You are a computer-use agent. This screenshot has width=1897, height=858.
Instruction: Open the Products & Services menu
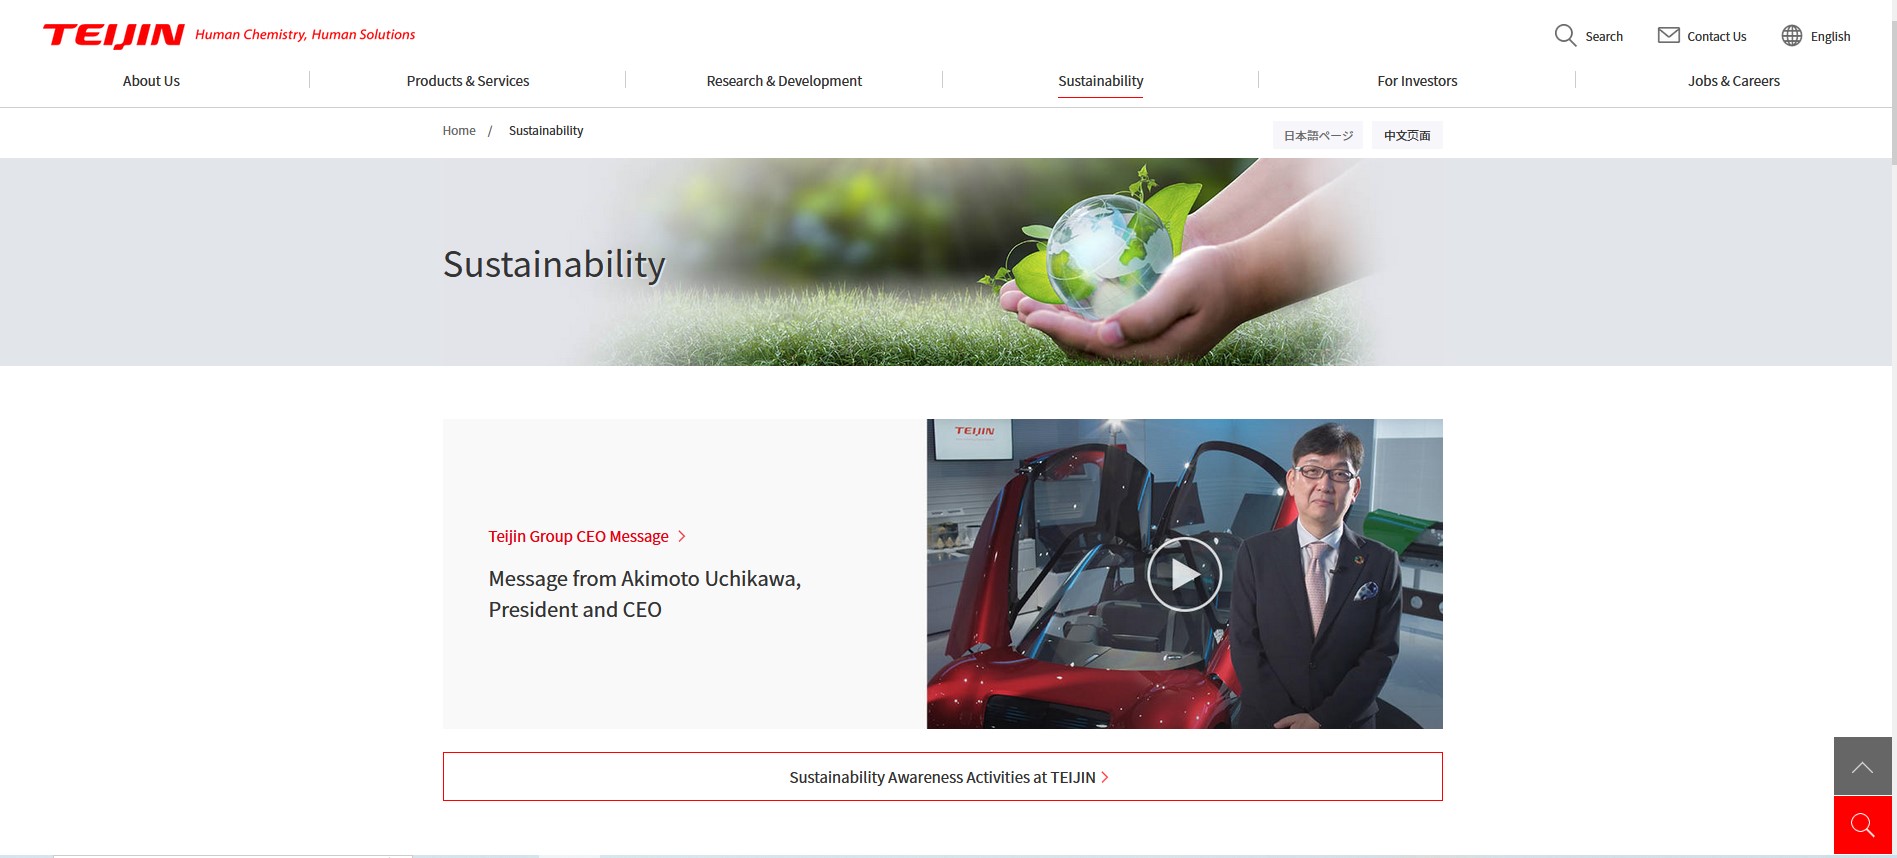pos(468,81)
